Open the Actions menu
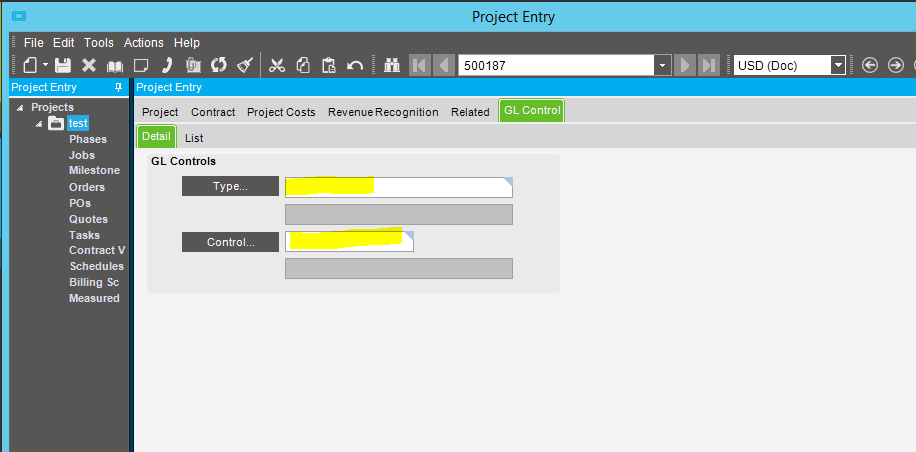Image resolution: width=916 pixels, height=452 pixels. (x=144, y=43)
